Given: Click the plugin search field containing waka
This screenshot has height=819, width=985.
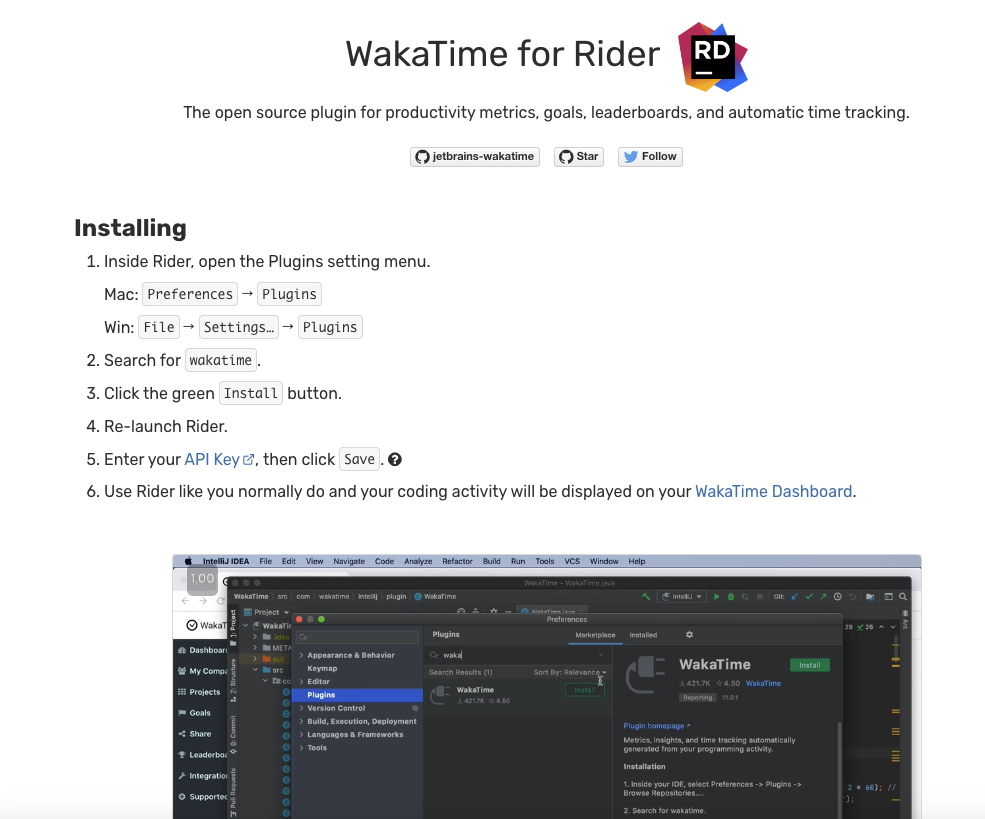Looking at the screenshot, I should pyautogui.click(x=517, y=655).
